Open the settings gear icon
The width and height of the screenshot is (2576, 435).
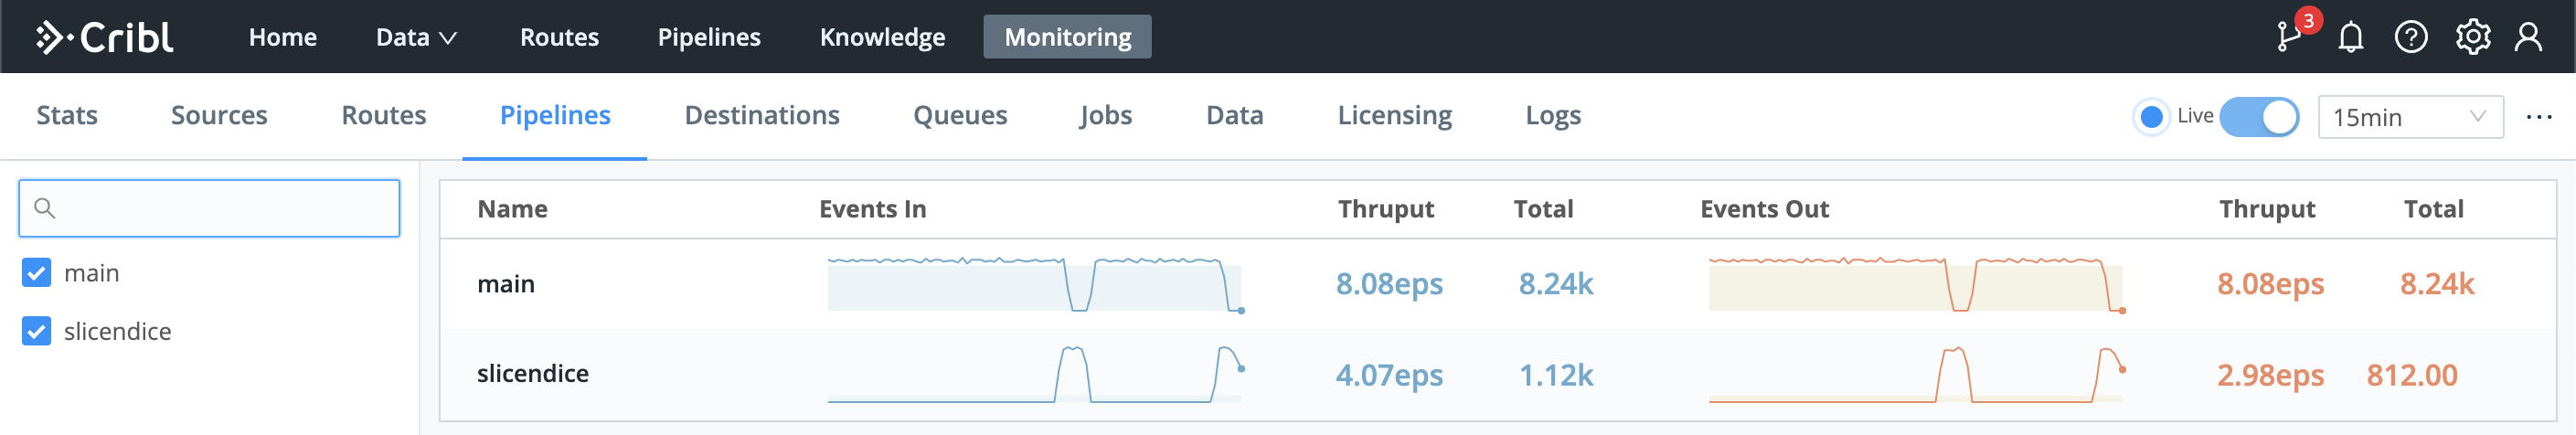(x=2472, y=38)
